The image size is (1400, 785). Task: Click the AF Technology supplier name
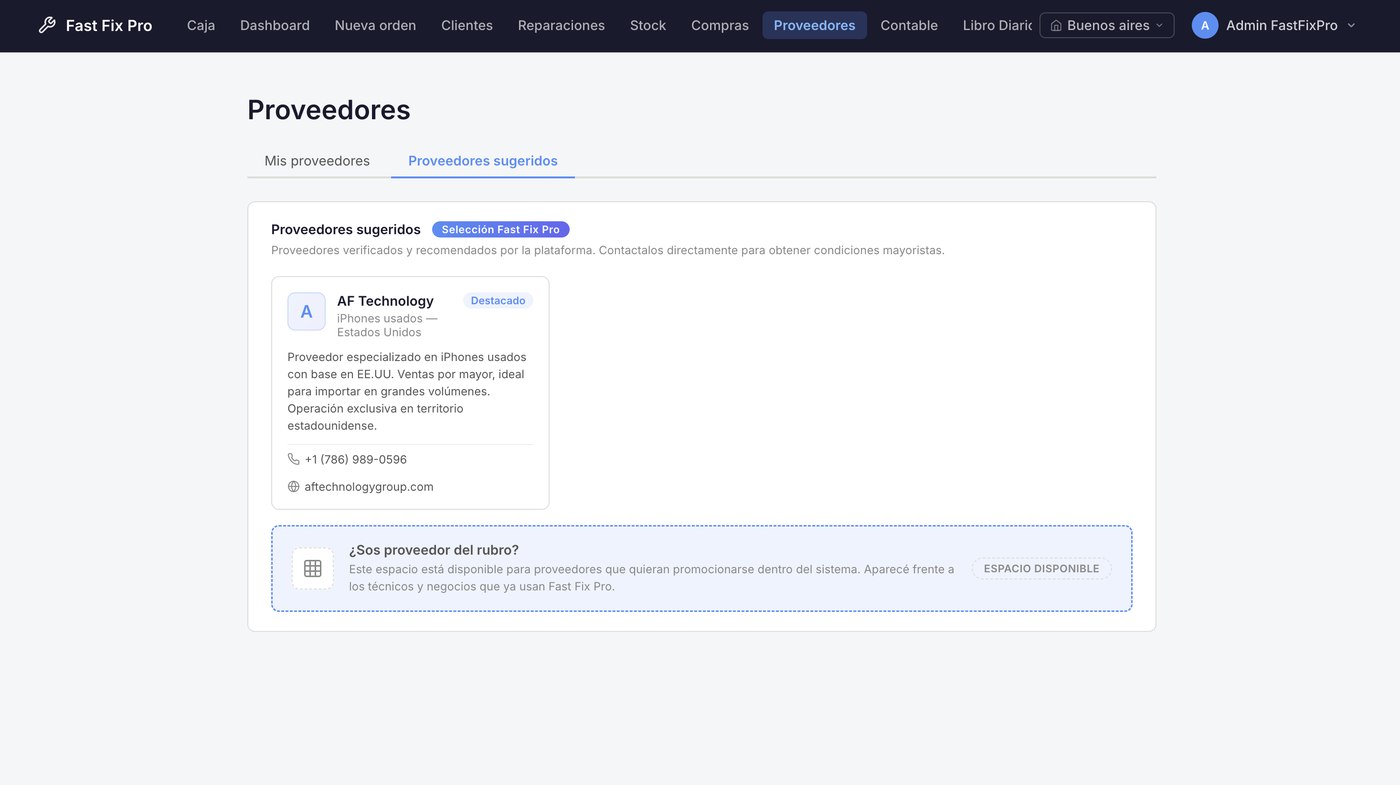point(385,301)
